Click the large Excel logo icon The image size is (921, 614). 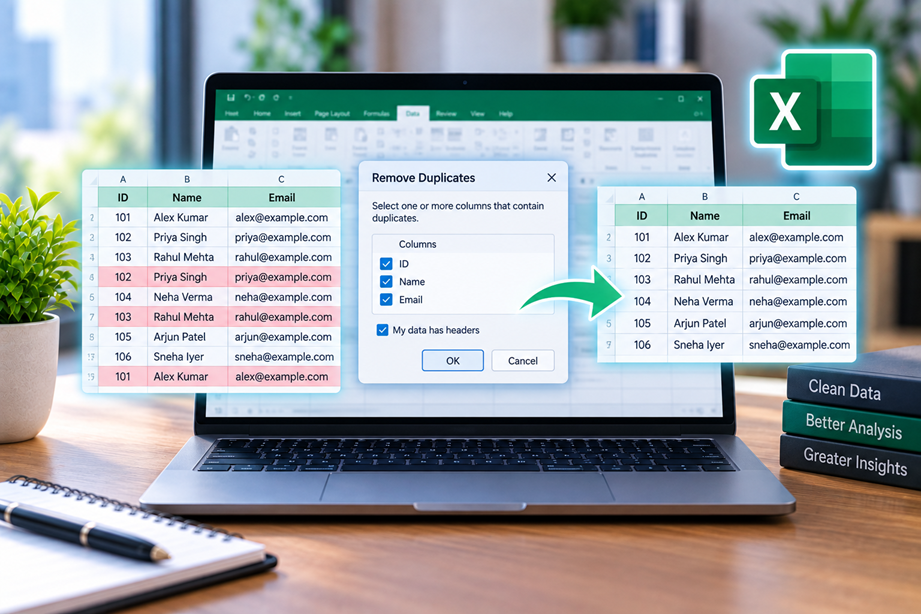point(814,110)
